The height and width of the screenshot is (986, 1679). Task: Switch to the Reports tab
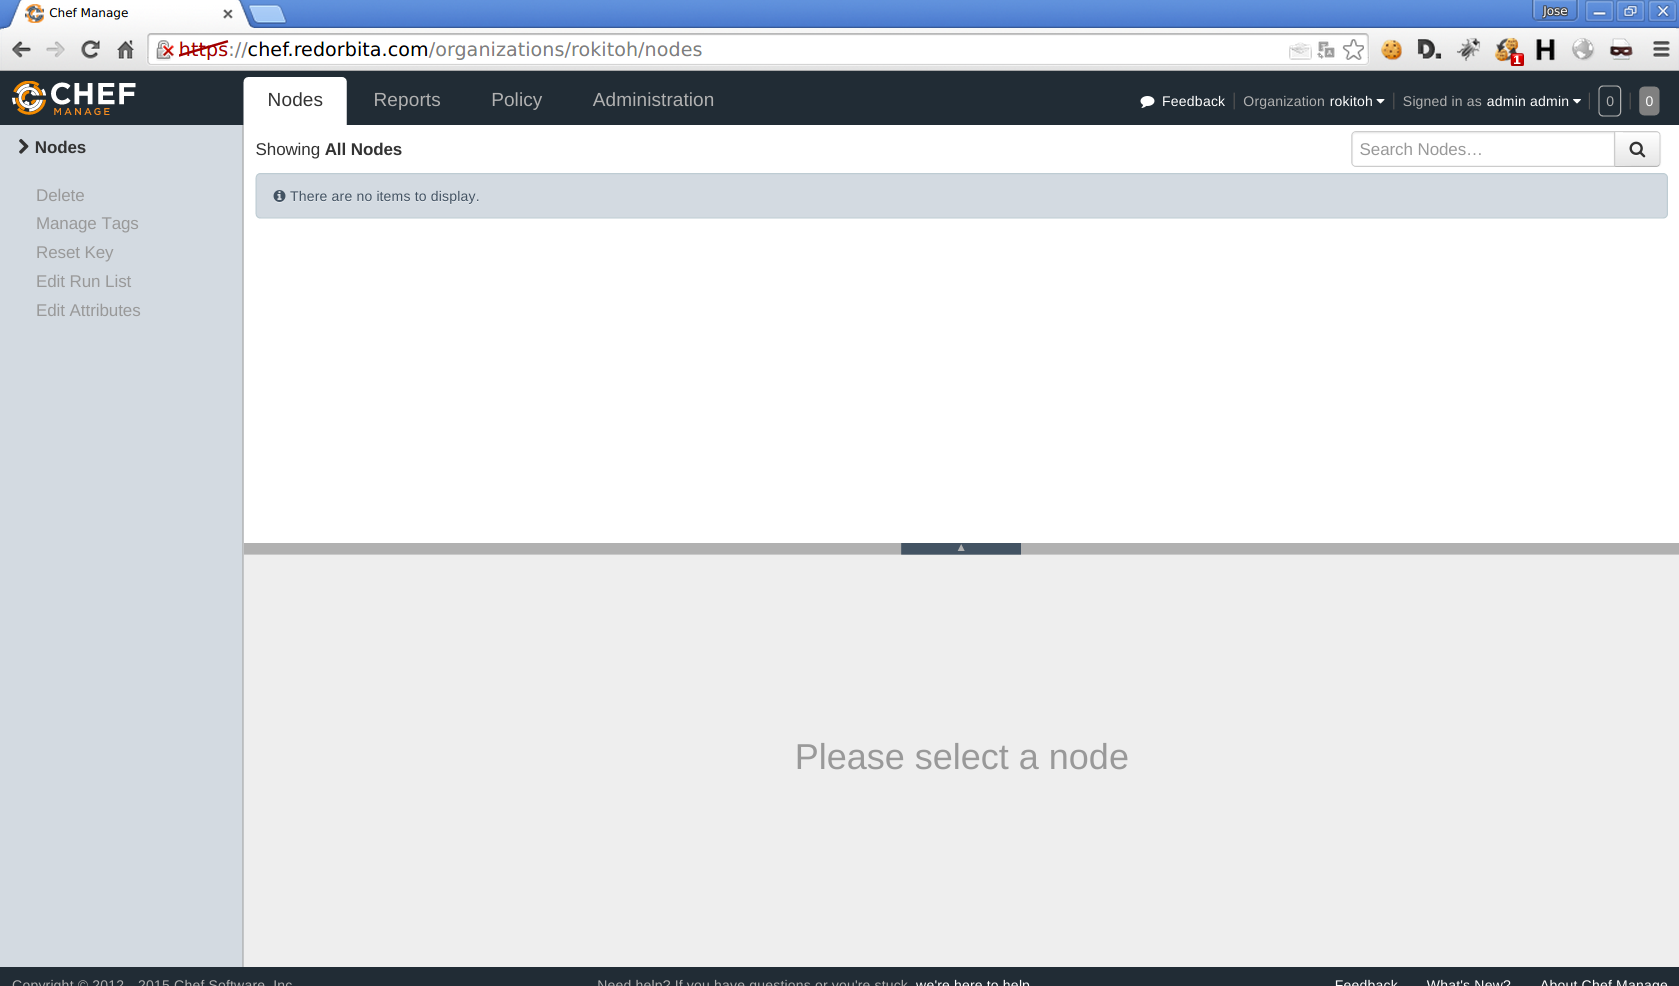pos(407,100)
